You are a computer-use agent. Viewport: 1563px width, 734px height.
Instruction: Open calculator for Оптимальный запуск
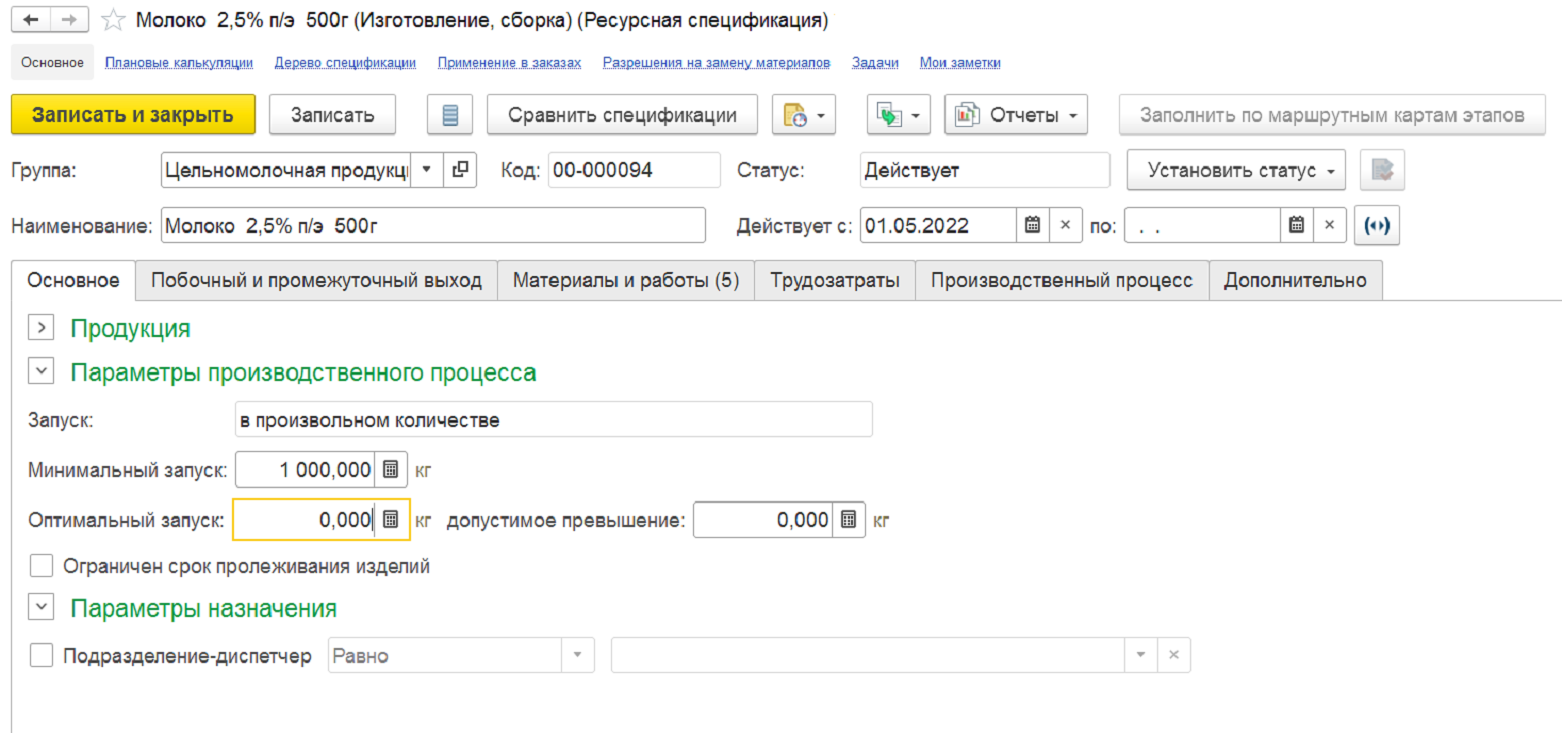[391, 520]
